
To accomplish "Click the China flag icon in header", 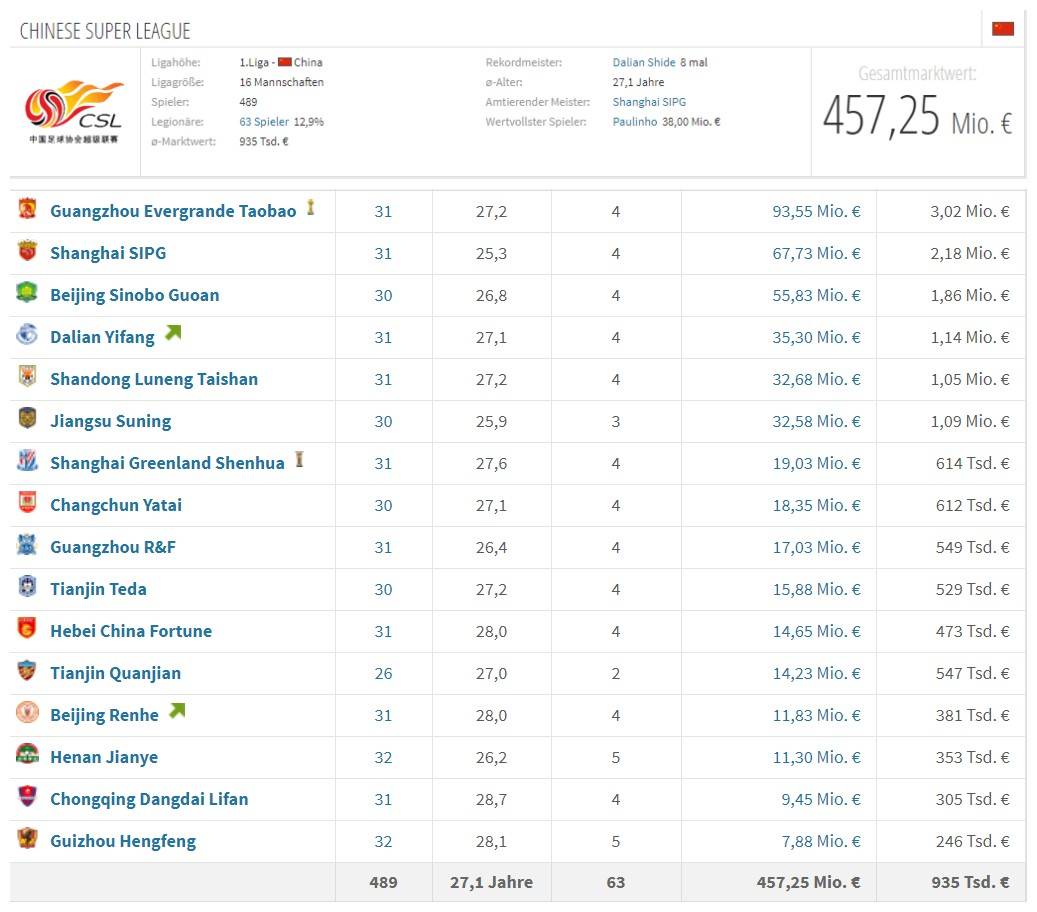I will tap(1003, 29).
